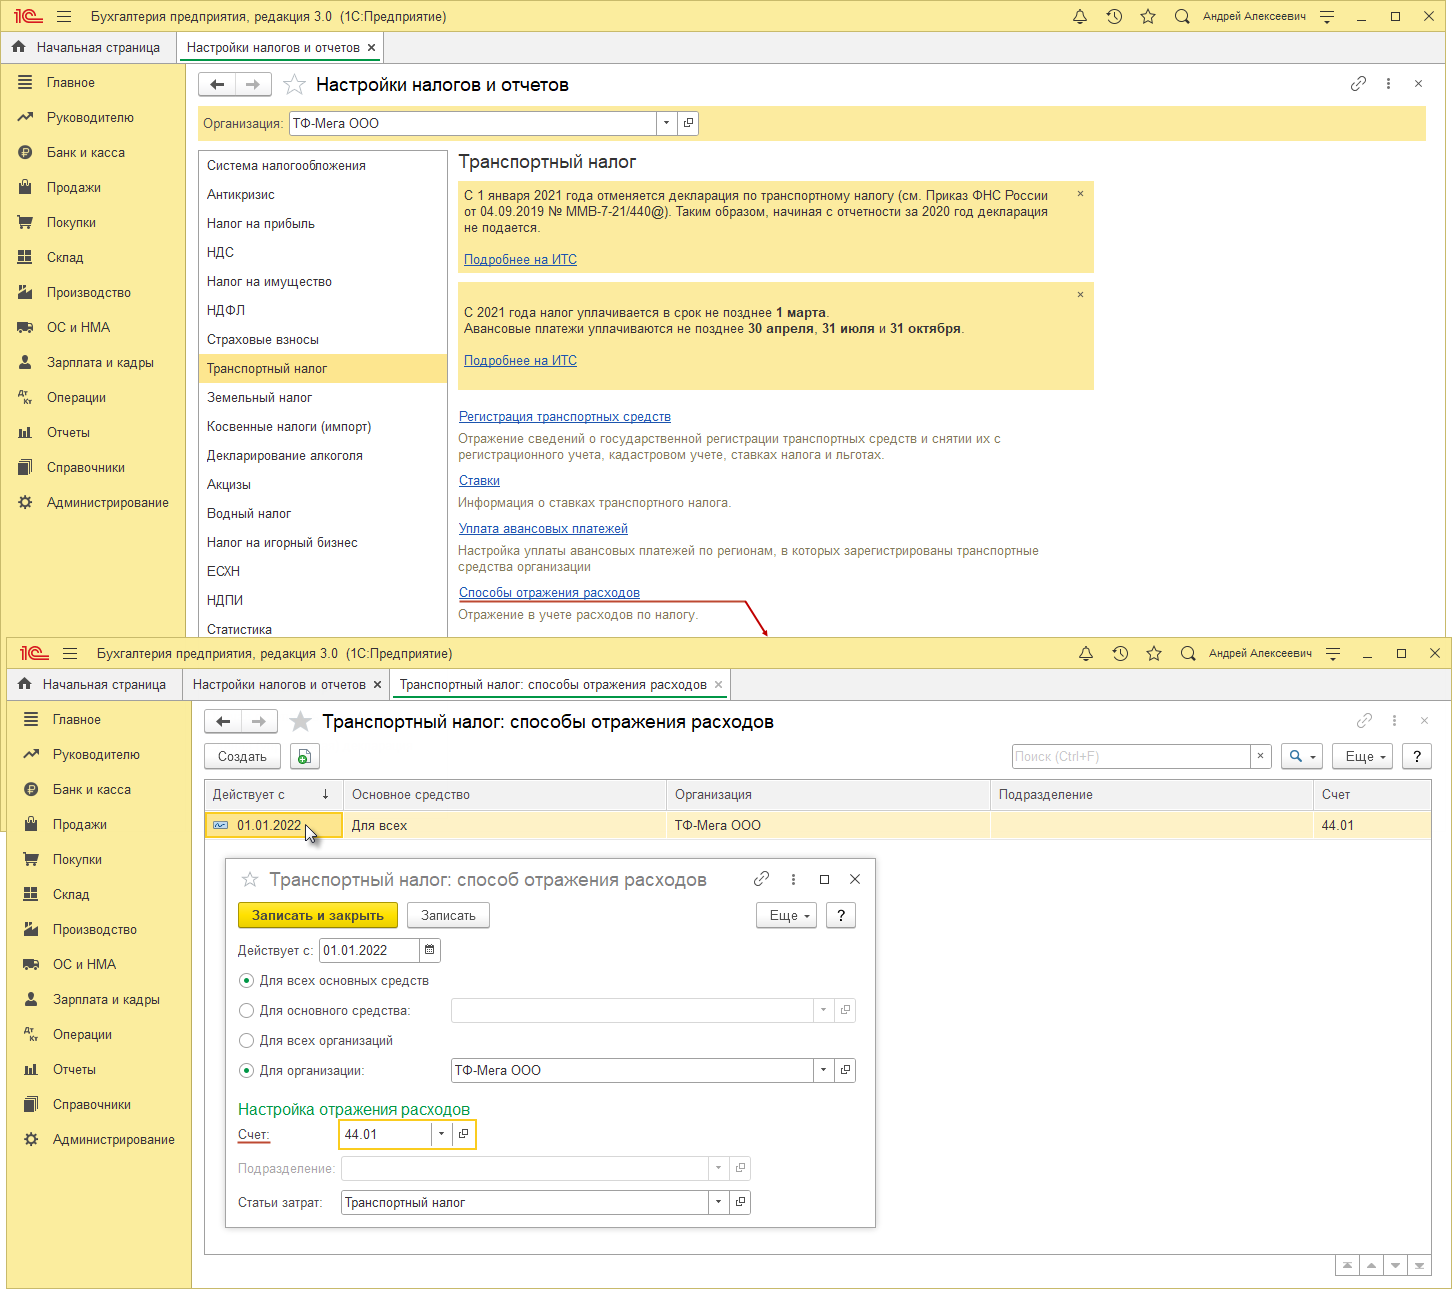
Task: Open 'Зарплата и кадры' section in bottom window
Action: click(x=106, y=999)
